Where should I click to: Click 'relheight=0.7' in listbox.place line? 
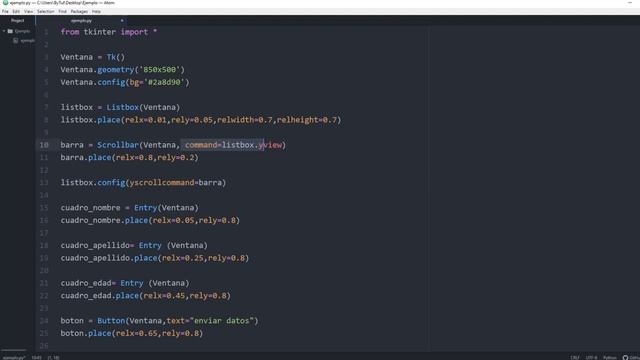click(307, 120)
